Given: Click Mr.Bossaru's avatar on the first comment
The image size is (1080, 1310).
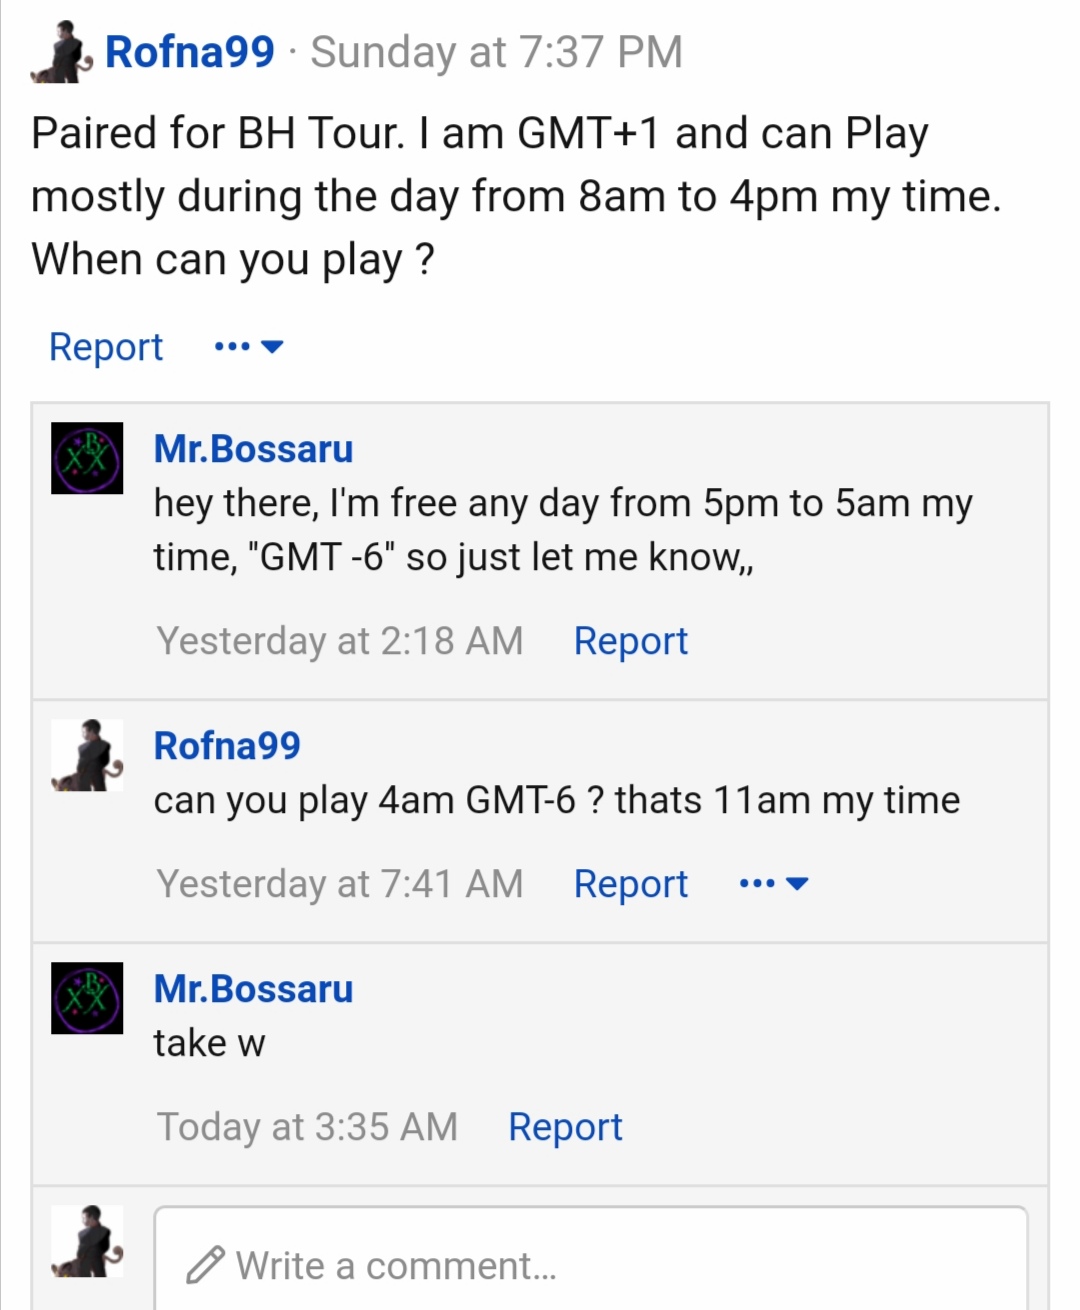Looking at the screenshot, I should [87, 458].
